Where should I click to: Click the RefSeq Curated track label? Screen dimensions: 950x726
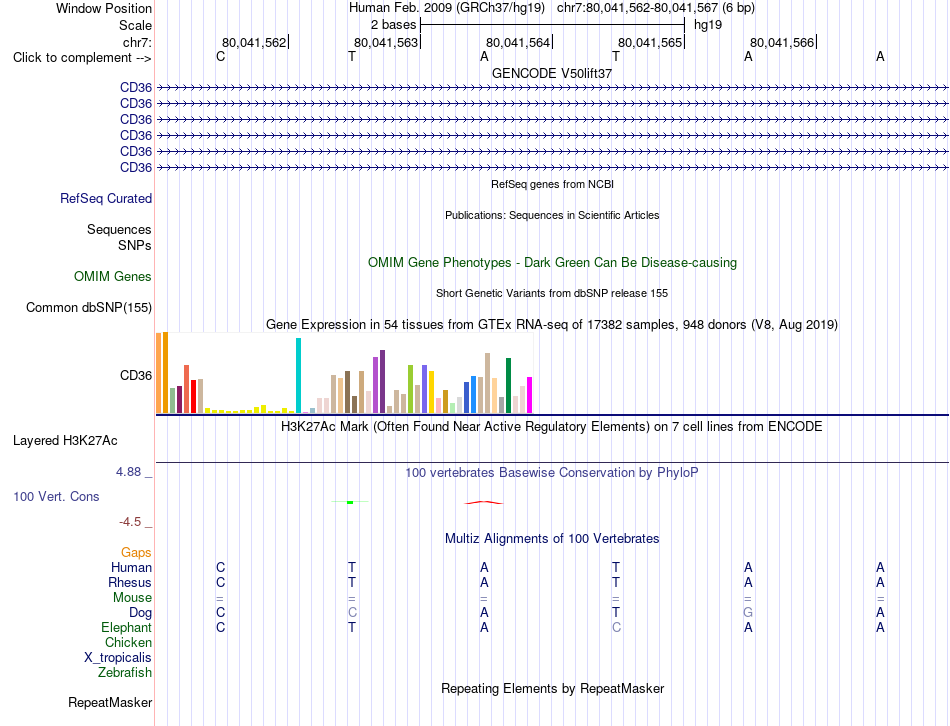pyautogui.click(x=106, y=198)
